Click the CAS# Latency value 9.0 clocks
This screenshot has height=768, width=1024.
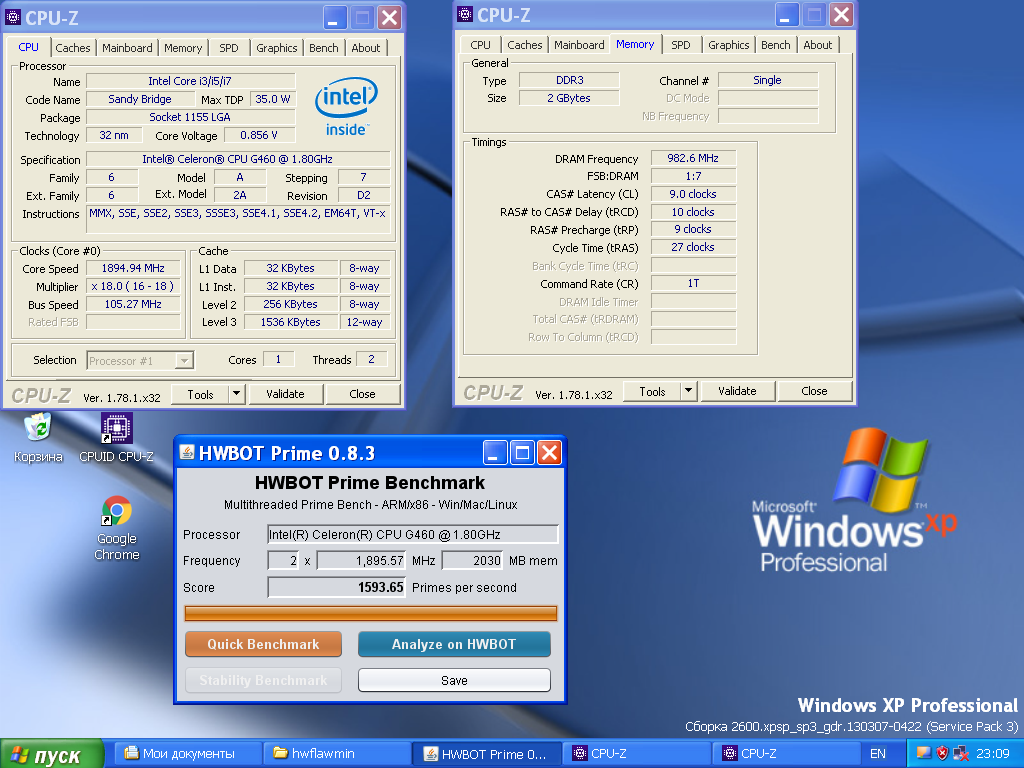(693, 194)
